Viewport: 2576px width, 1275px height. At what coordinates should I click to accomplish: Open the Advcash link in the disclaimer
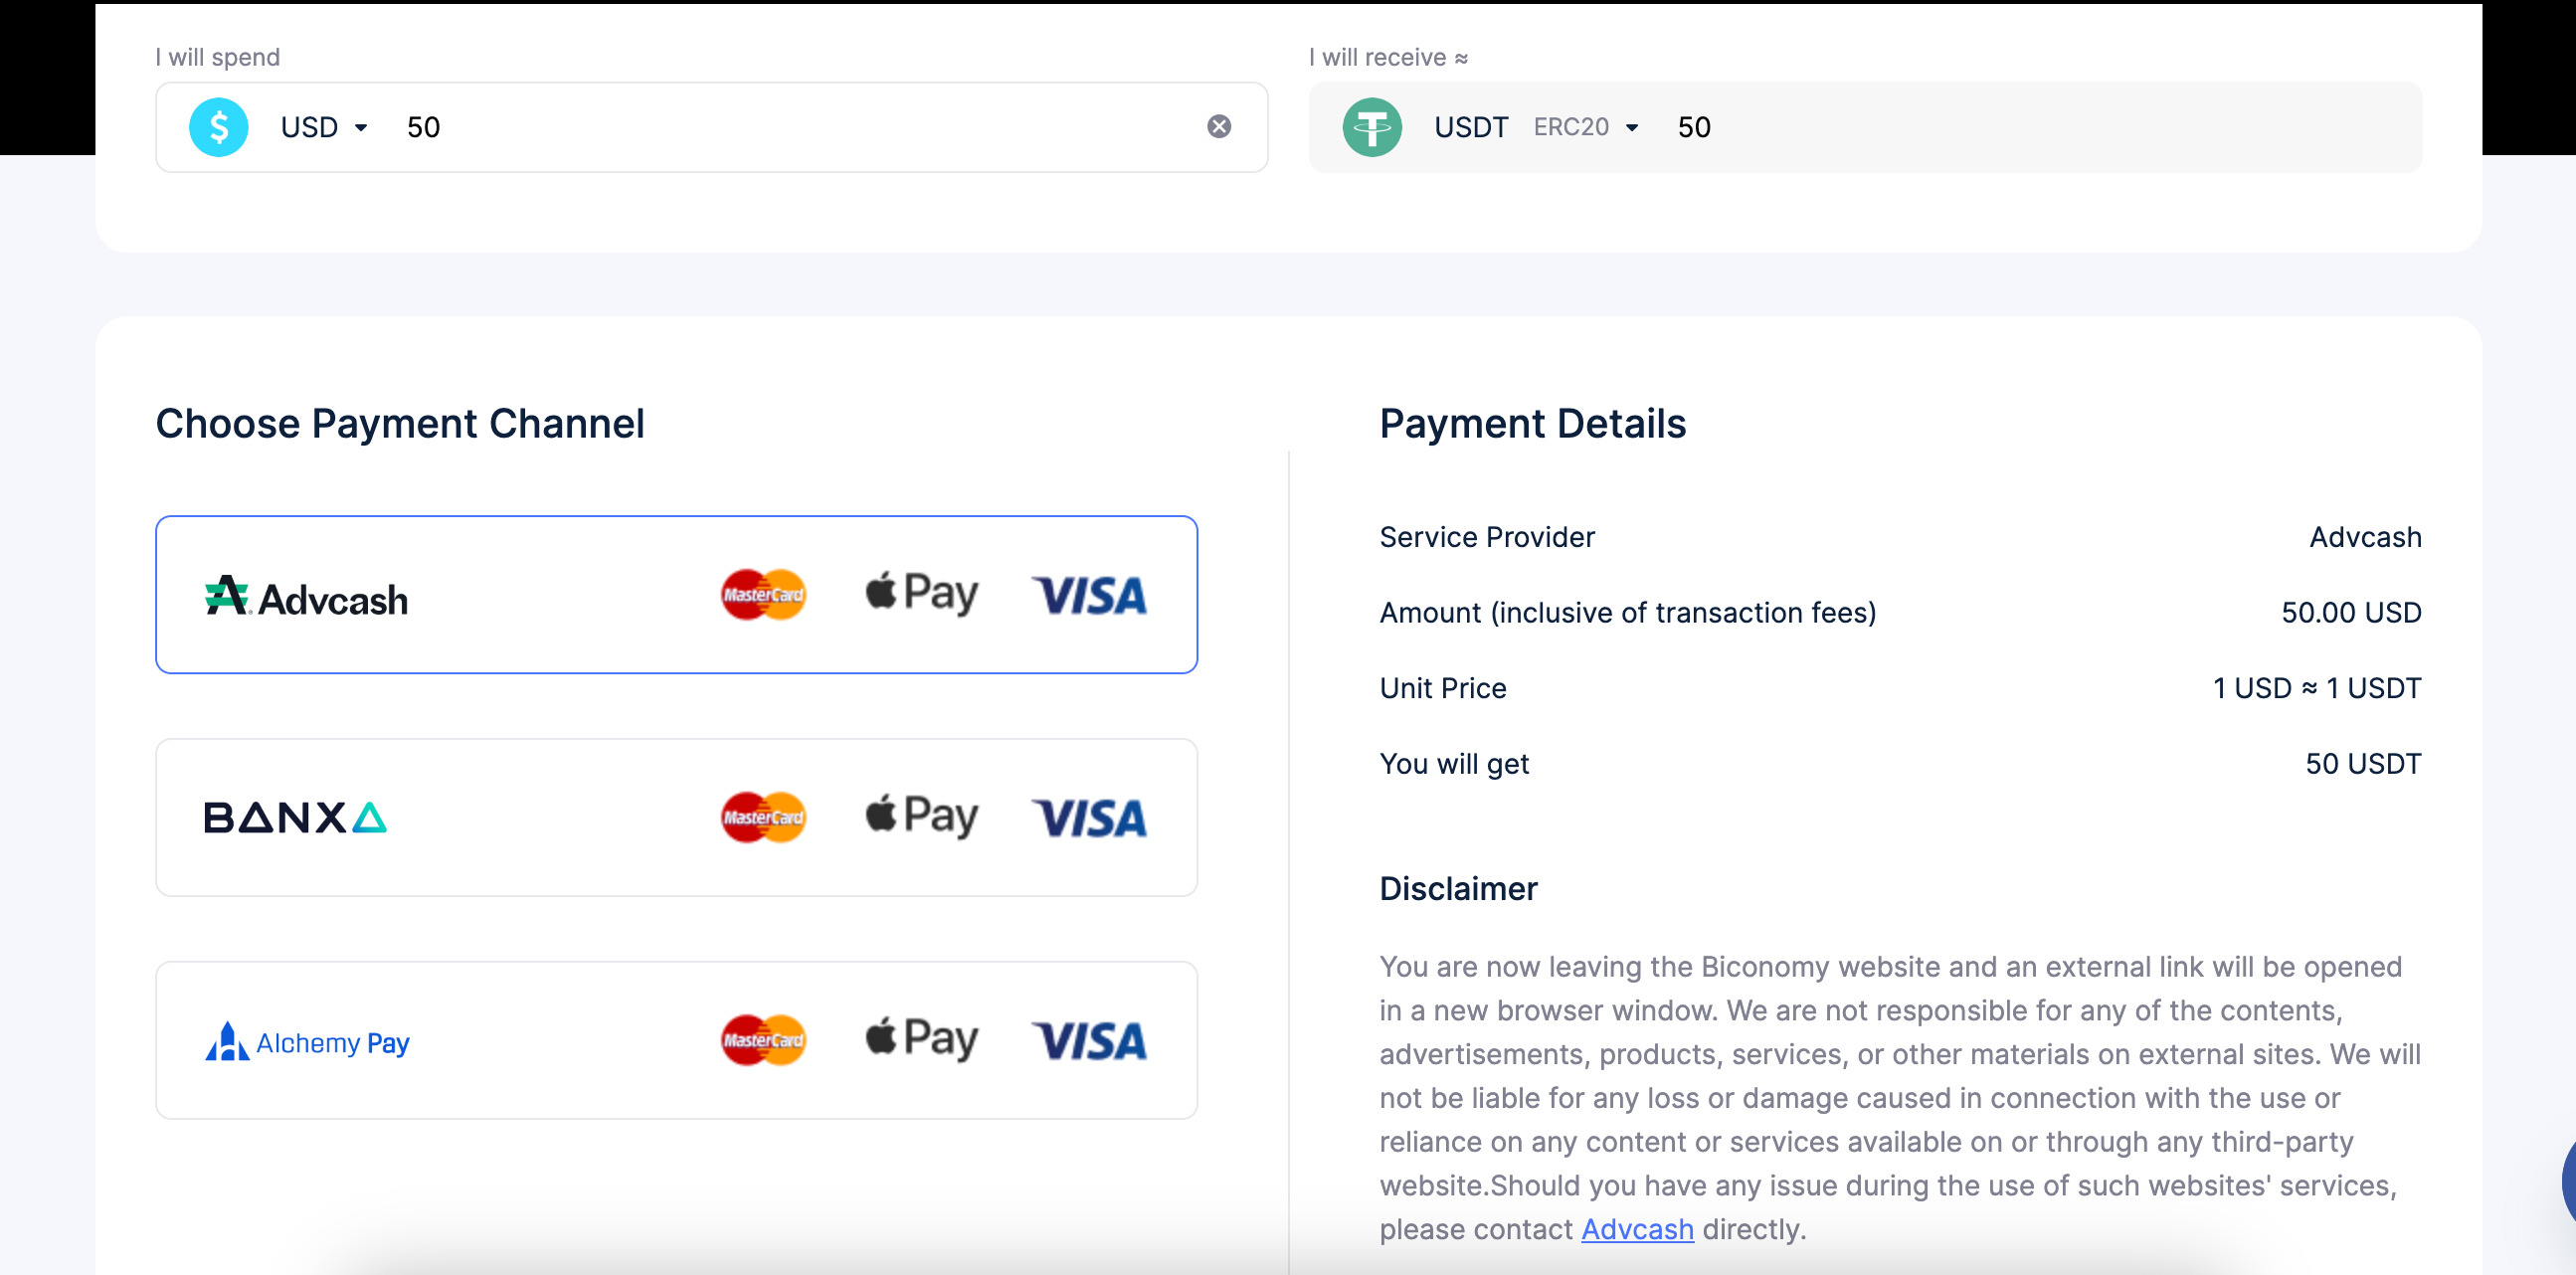point(1637,1229)
